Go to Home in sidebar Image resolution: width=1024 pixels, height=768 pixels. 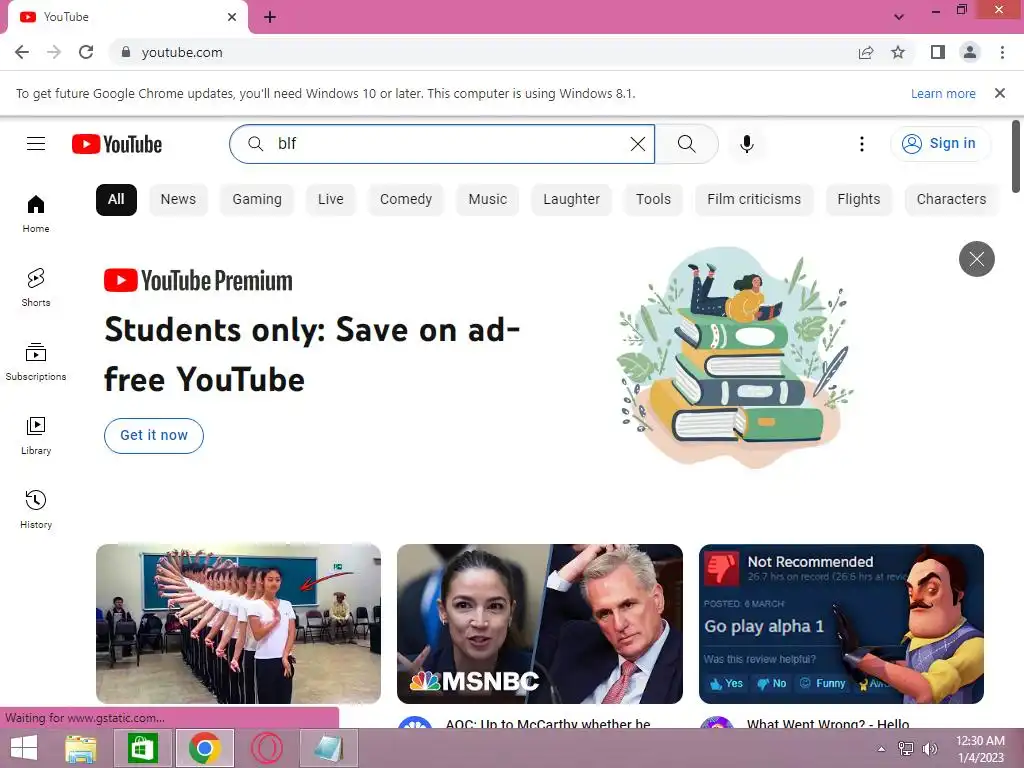(36, 214)
